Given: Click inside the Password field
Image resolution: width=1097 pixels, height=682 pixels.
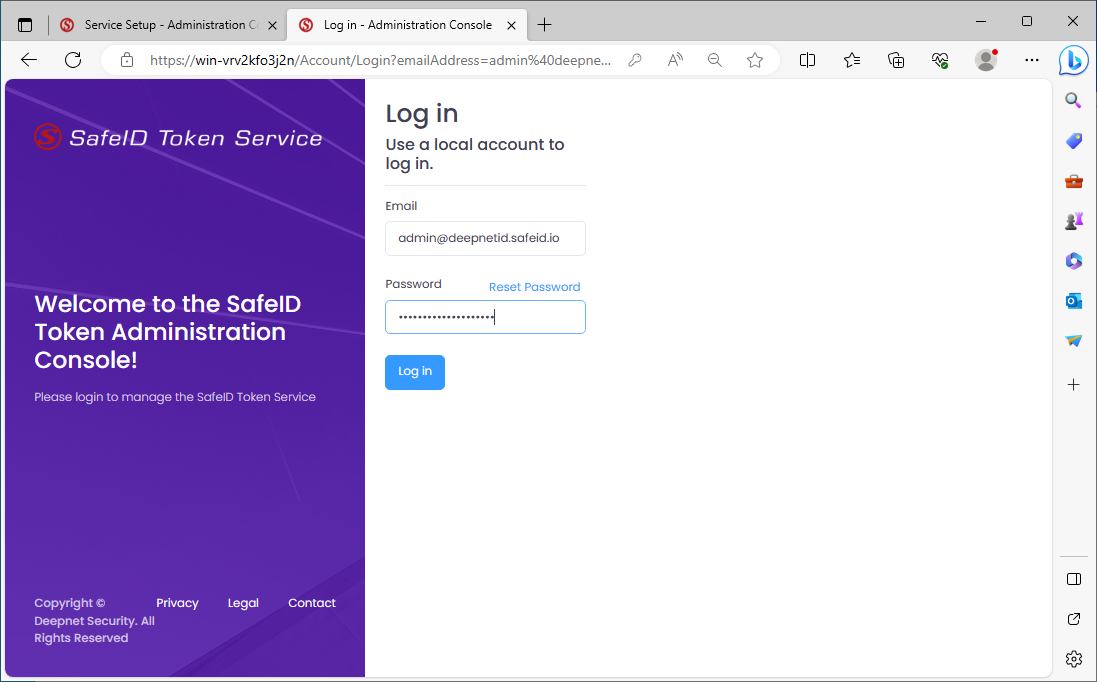Looking at the screenshot, I should coord(485,317).
